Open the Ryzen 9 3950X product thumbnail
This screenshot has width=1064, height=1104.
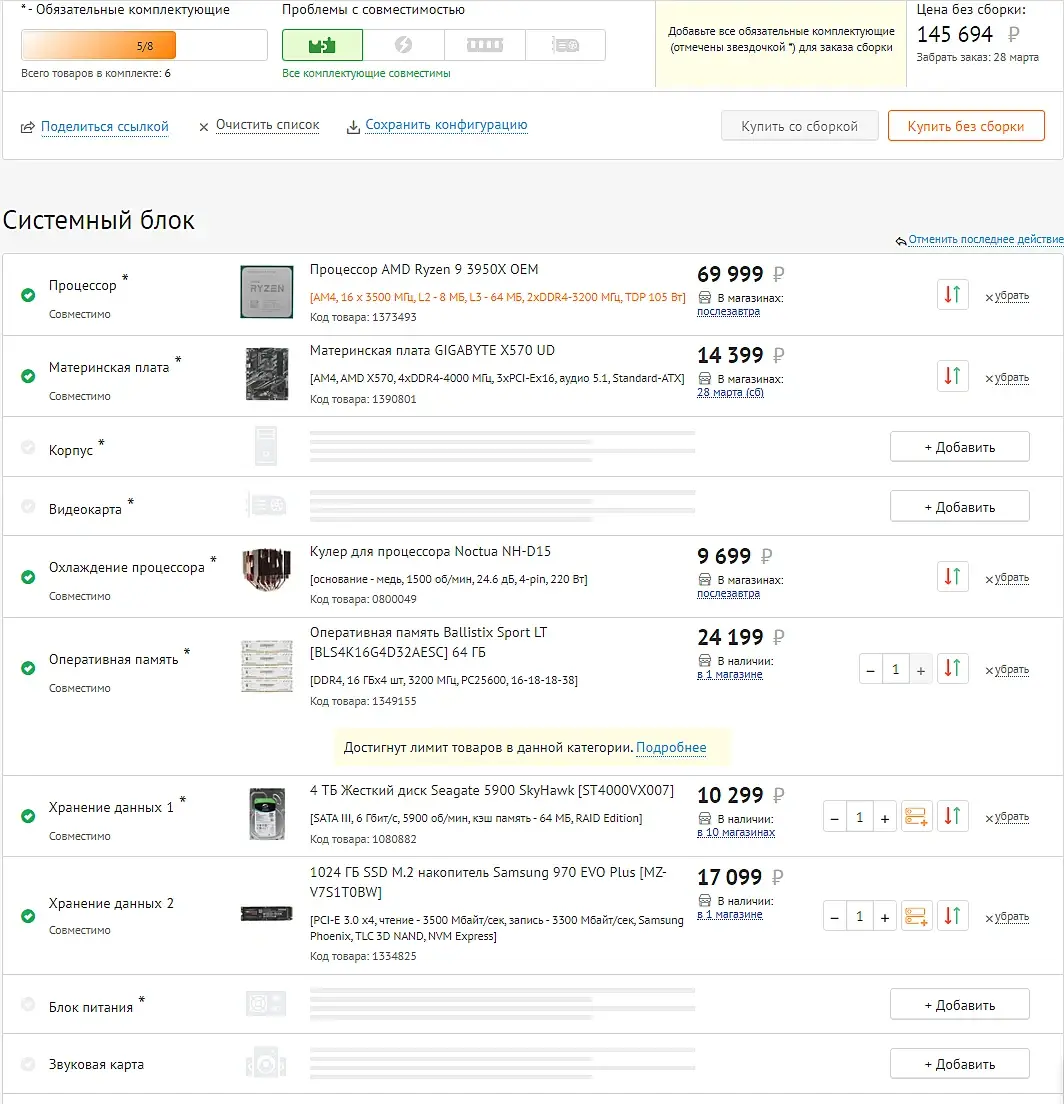pos(267,291)
